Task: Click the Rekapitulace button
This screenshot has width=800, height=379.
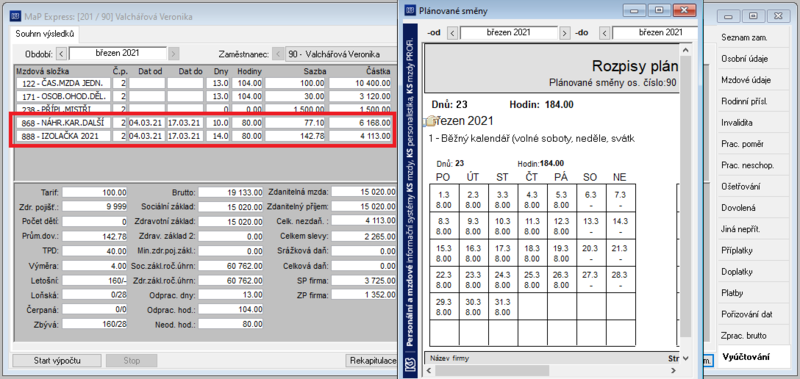Action: [372, 361]
